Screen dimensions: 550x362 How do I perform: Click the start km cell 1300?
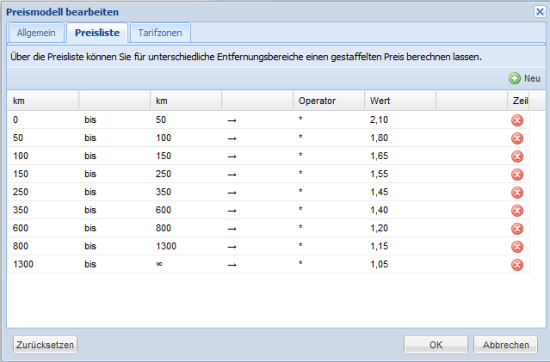(43, 264)
